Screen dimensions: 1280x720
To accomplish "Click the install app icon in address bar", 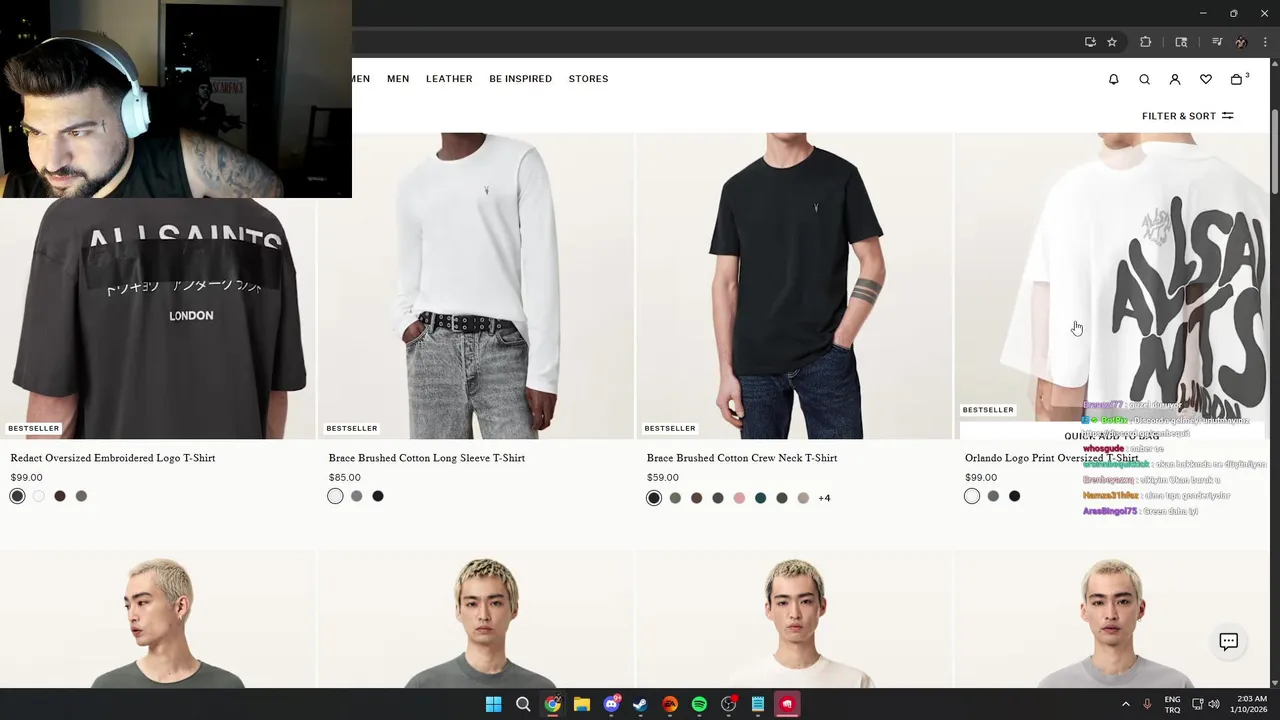I will coord(1090,42).
